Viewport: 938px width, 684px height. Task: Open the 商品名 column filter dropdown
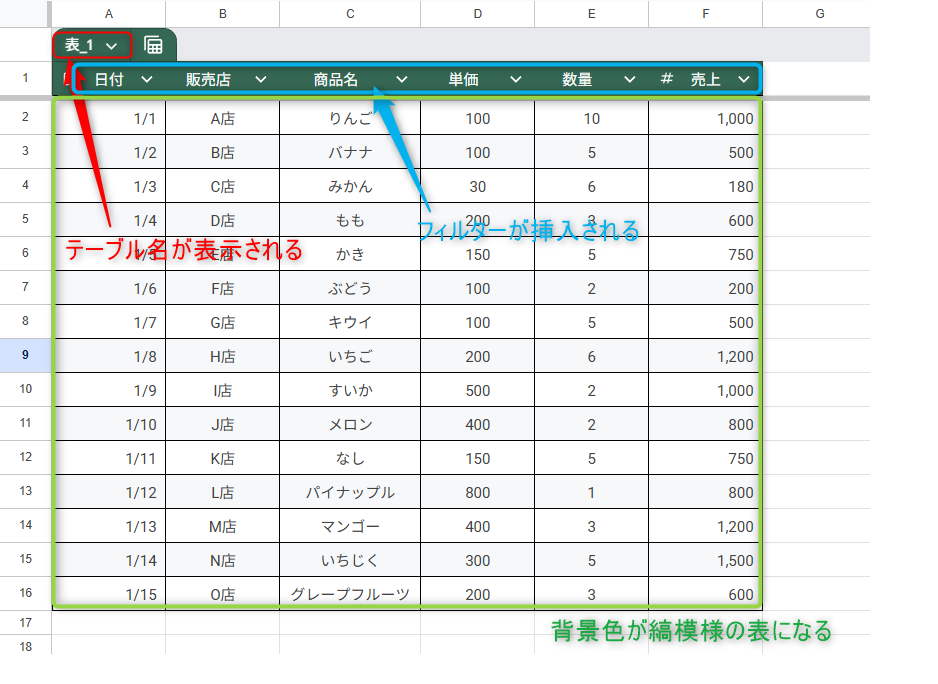(x=401, y=79)
